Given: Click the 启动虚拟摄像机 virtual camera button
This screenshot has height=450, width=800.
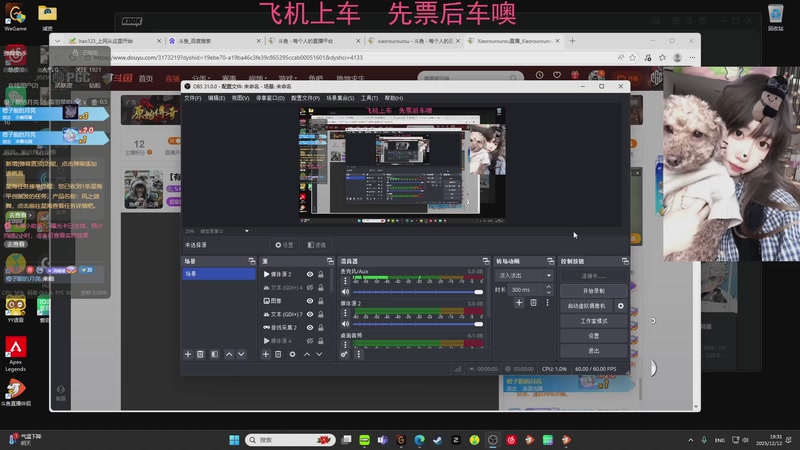Looking at the screenshot, I should 587,306.
